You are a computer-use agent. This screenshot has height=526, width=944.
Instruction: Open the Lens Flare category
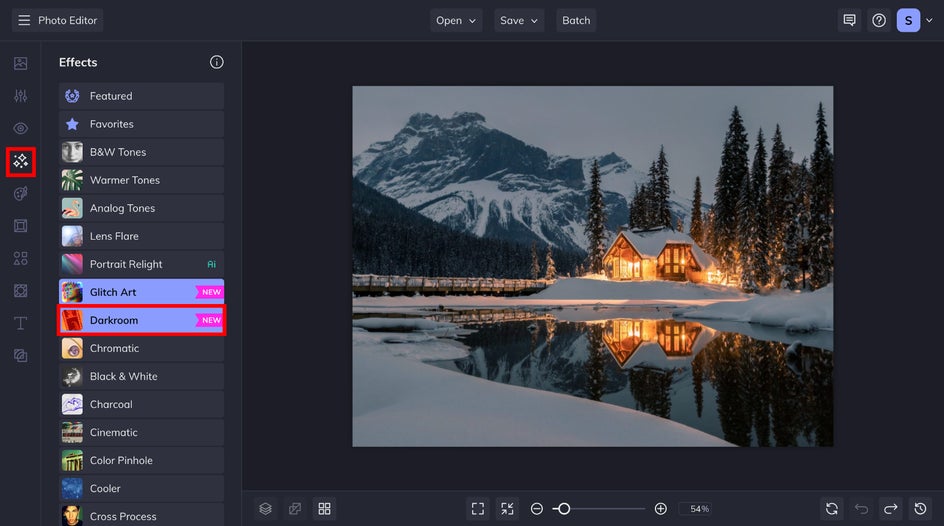tap(141, 236)
